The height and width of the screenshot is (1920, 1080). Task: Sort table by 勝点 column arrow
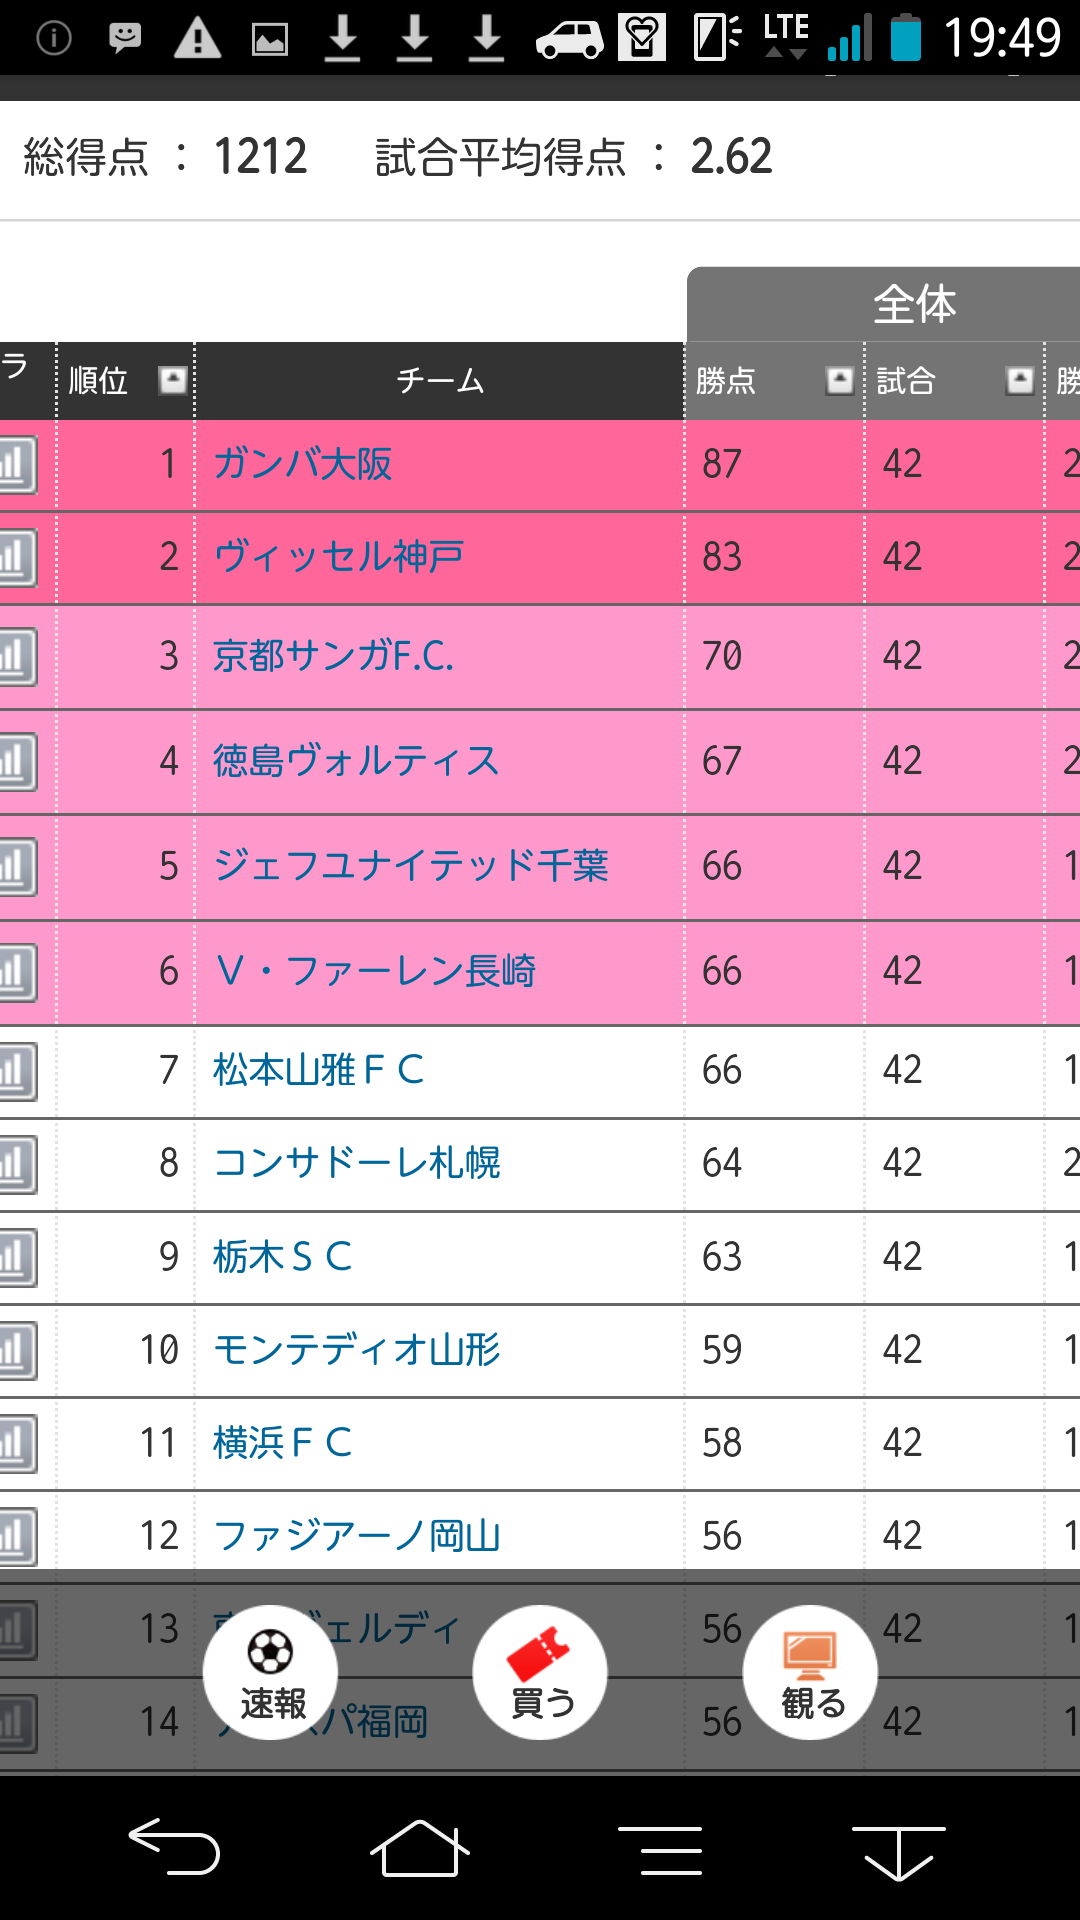[x=839, y=380]
